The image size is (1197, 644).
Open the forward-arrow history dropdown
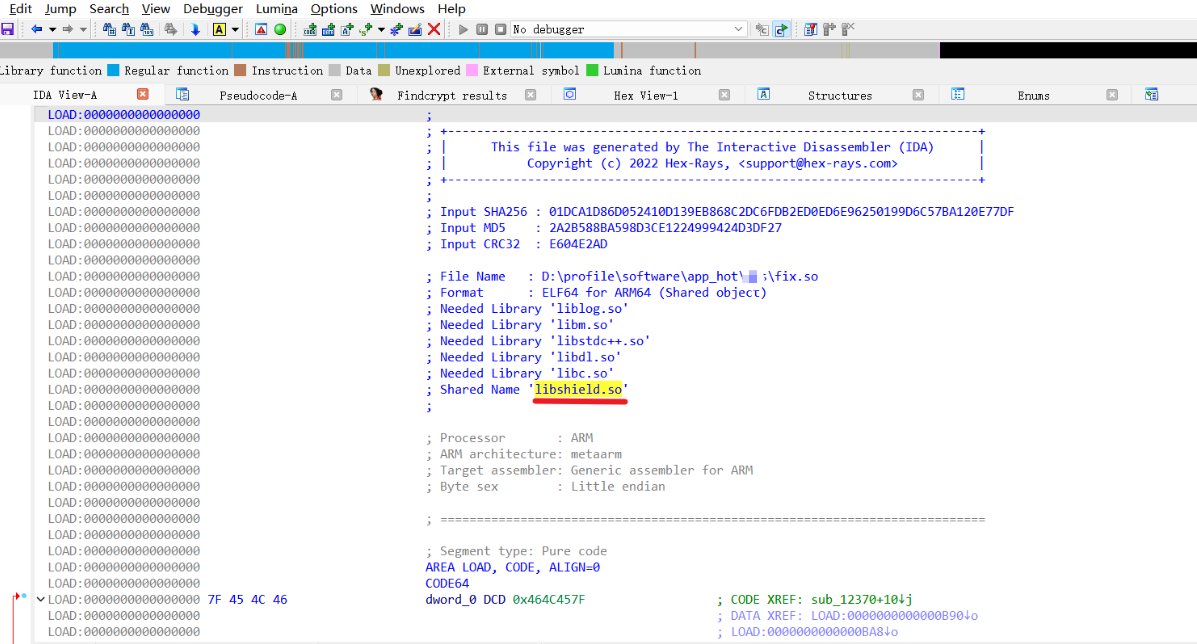pyautogui.click(x=83, y=29)
